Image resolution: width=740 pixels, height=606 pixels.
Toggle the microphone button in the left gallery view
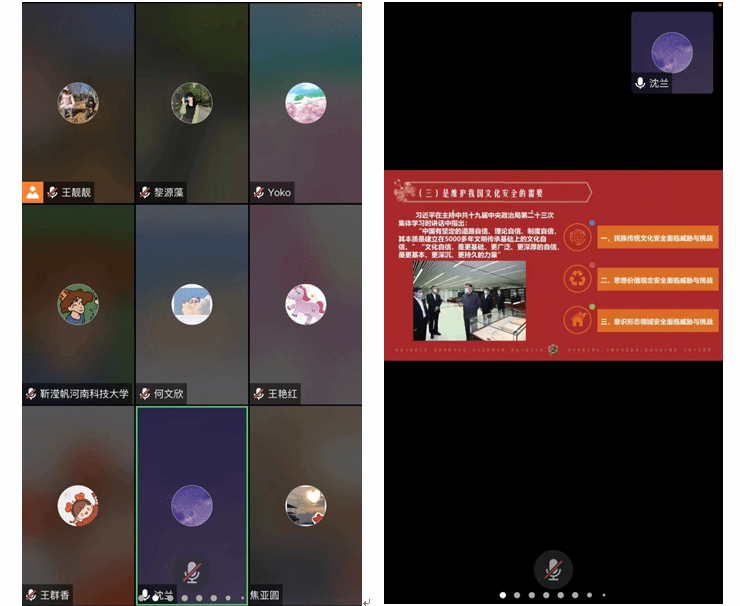[191, 572]
